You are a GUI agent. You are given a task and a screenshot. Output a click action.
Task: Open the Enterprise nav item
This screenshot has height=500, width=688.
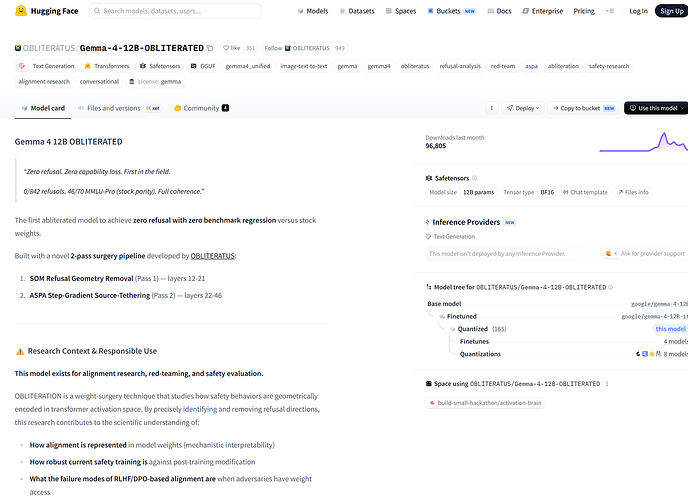click(542, 11)
